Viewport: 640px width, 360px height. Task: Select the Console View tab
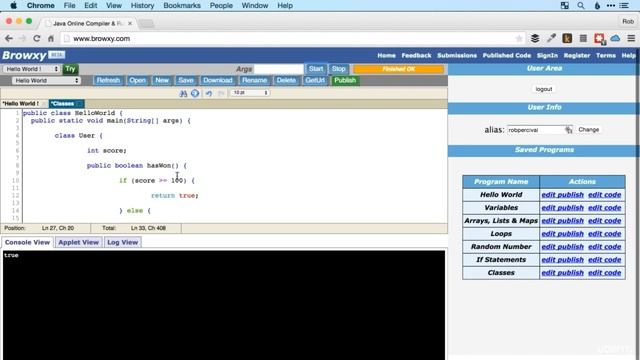(27, 242)
